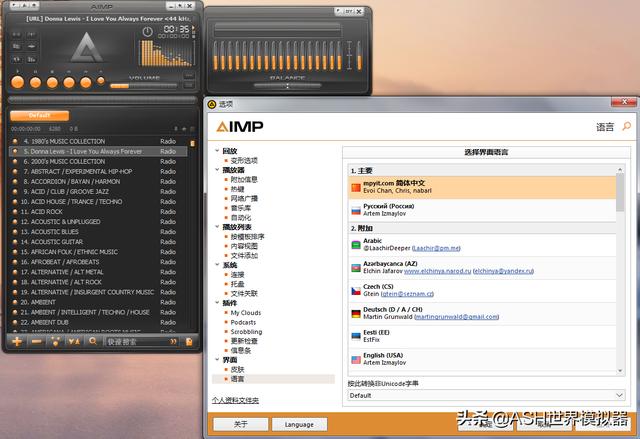Open the Podcasts plugin page
The image size is (640, 439).
[x=243, y=322]
